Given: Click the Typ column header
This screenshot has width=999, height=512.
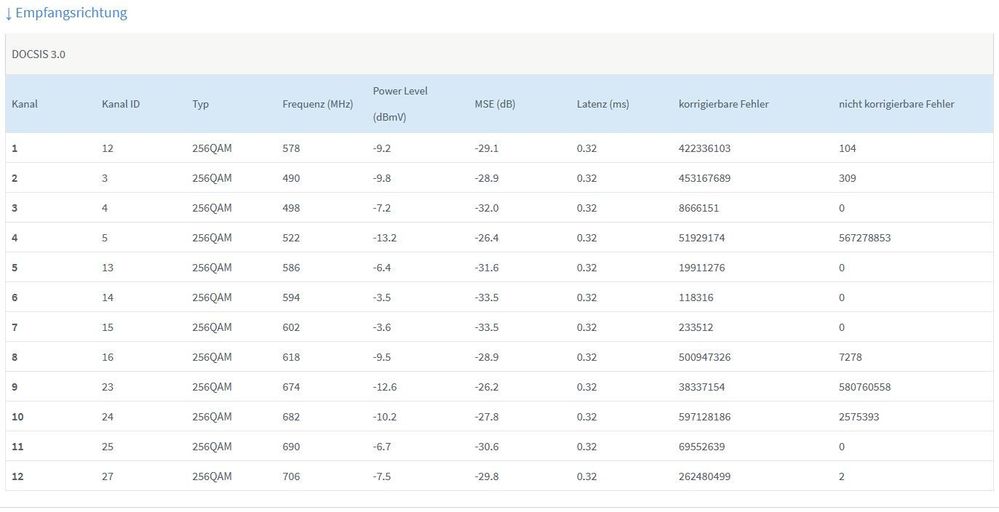Looking at the screenshot, I should coord(200,104).
